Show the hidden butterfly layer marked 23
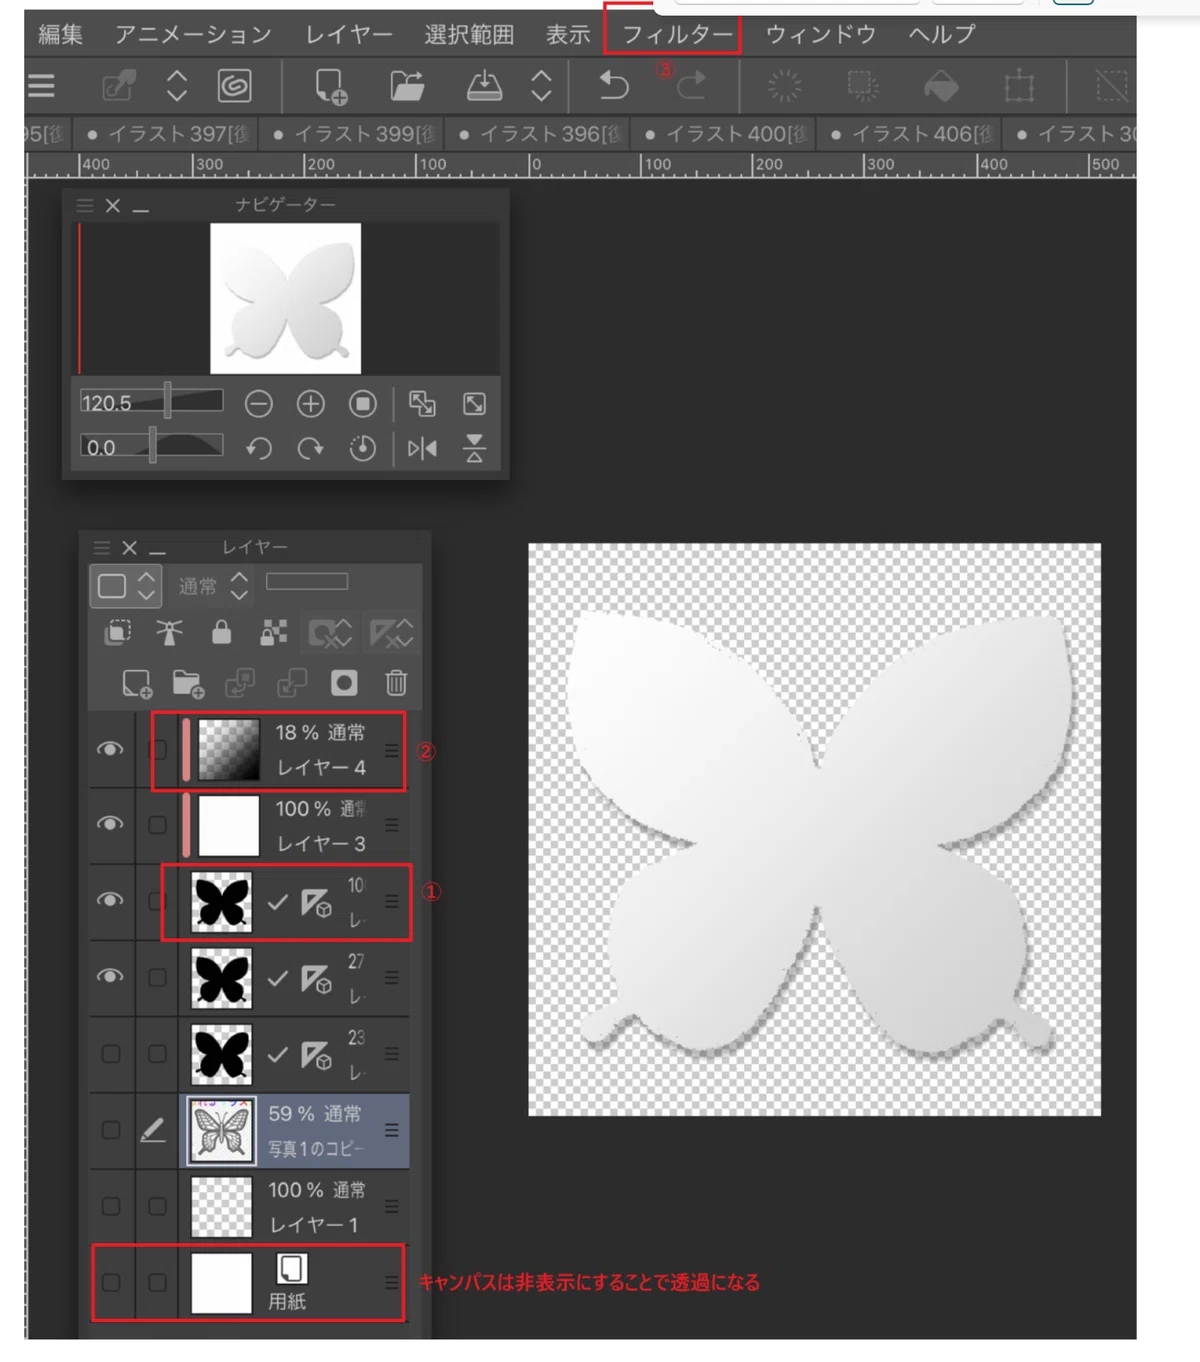The width and height of the screenshot is (1200, 1362). click(x=111, y=1054)
